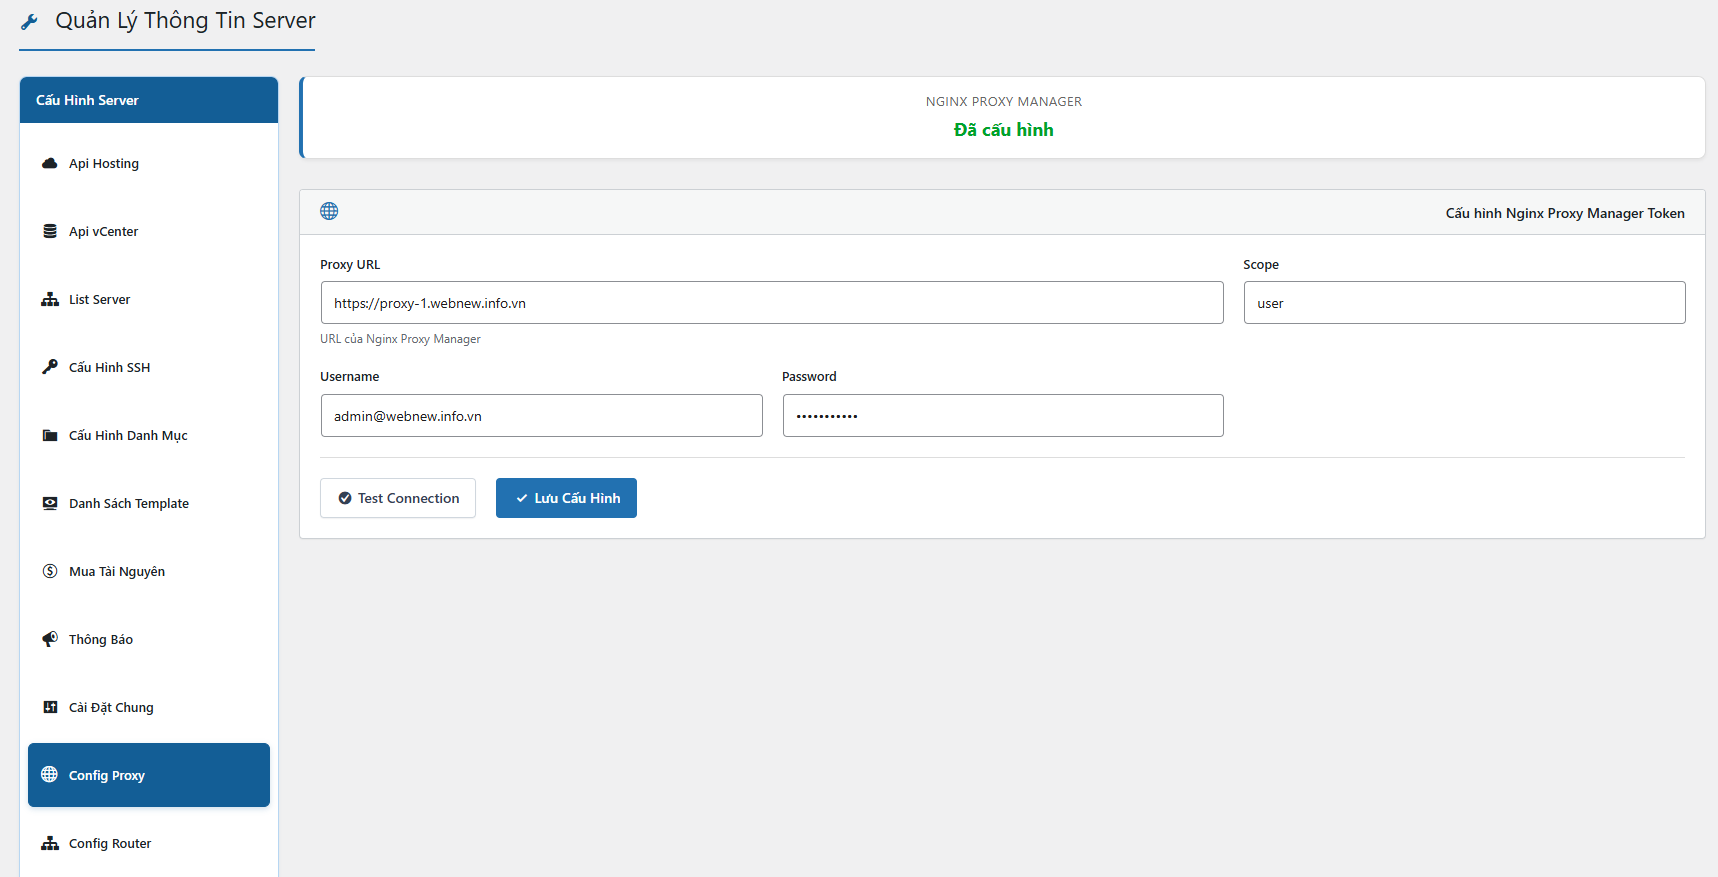Viewport: 1718px width, 877px height.
Task: Click the wrench icon beside the page title
Action: coord(29,21)
